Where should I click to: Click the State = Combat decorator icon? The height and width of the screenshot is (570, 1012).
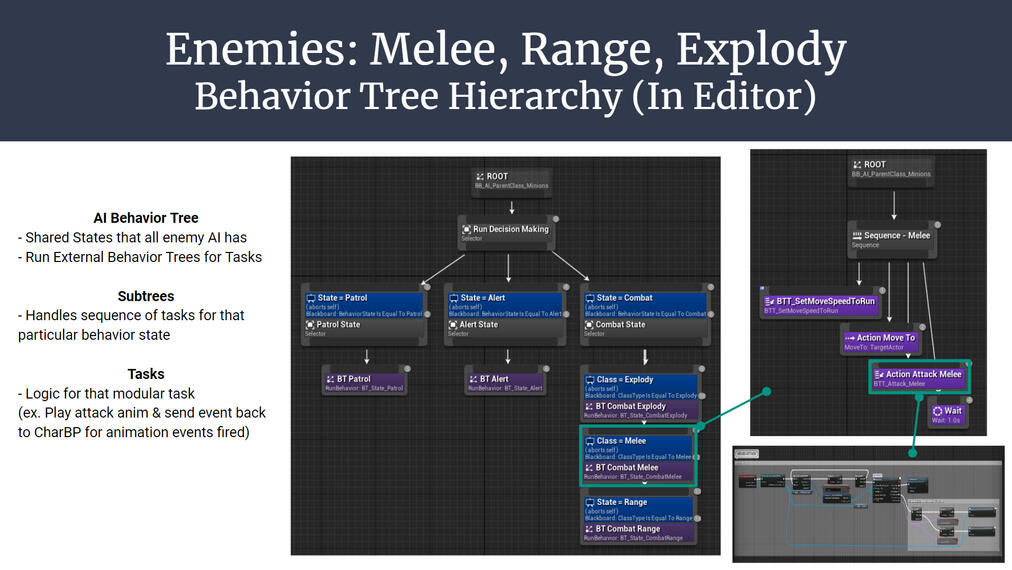[589, 298]
